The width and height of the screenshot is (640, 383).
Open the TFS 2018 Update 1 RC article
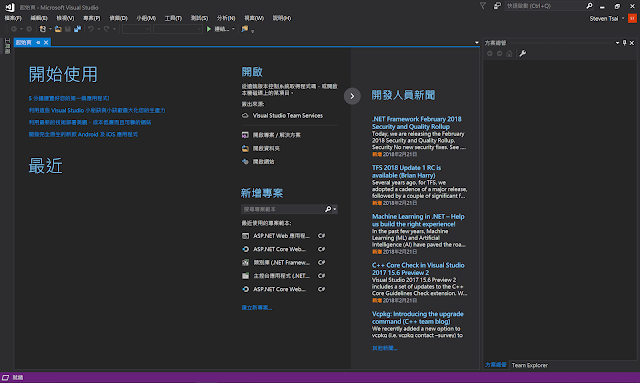click(406, 171)
